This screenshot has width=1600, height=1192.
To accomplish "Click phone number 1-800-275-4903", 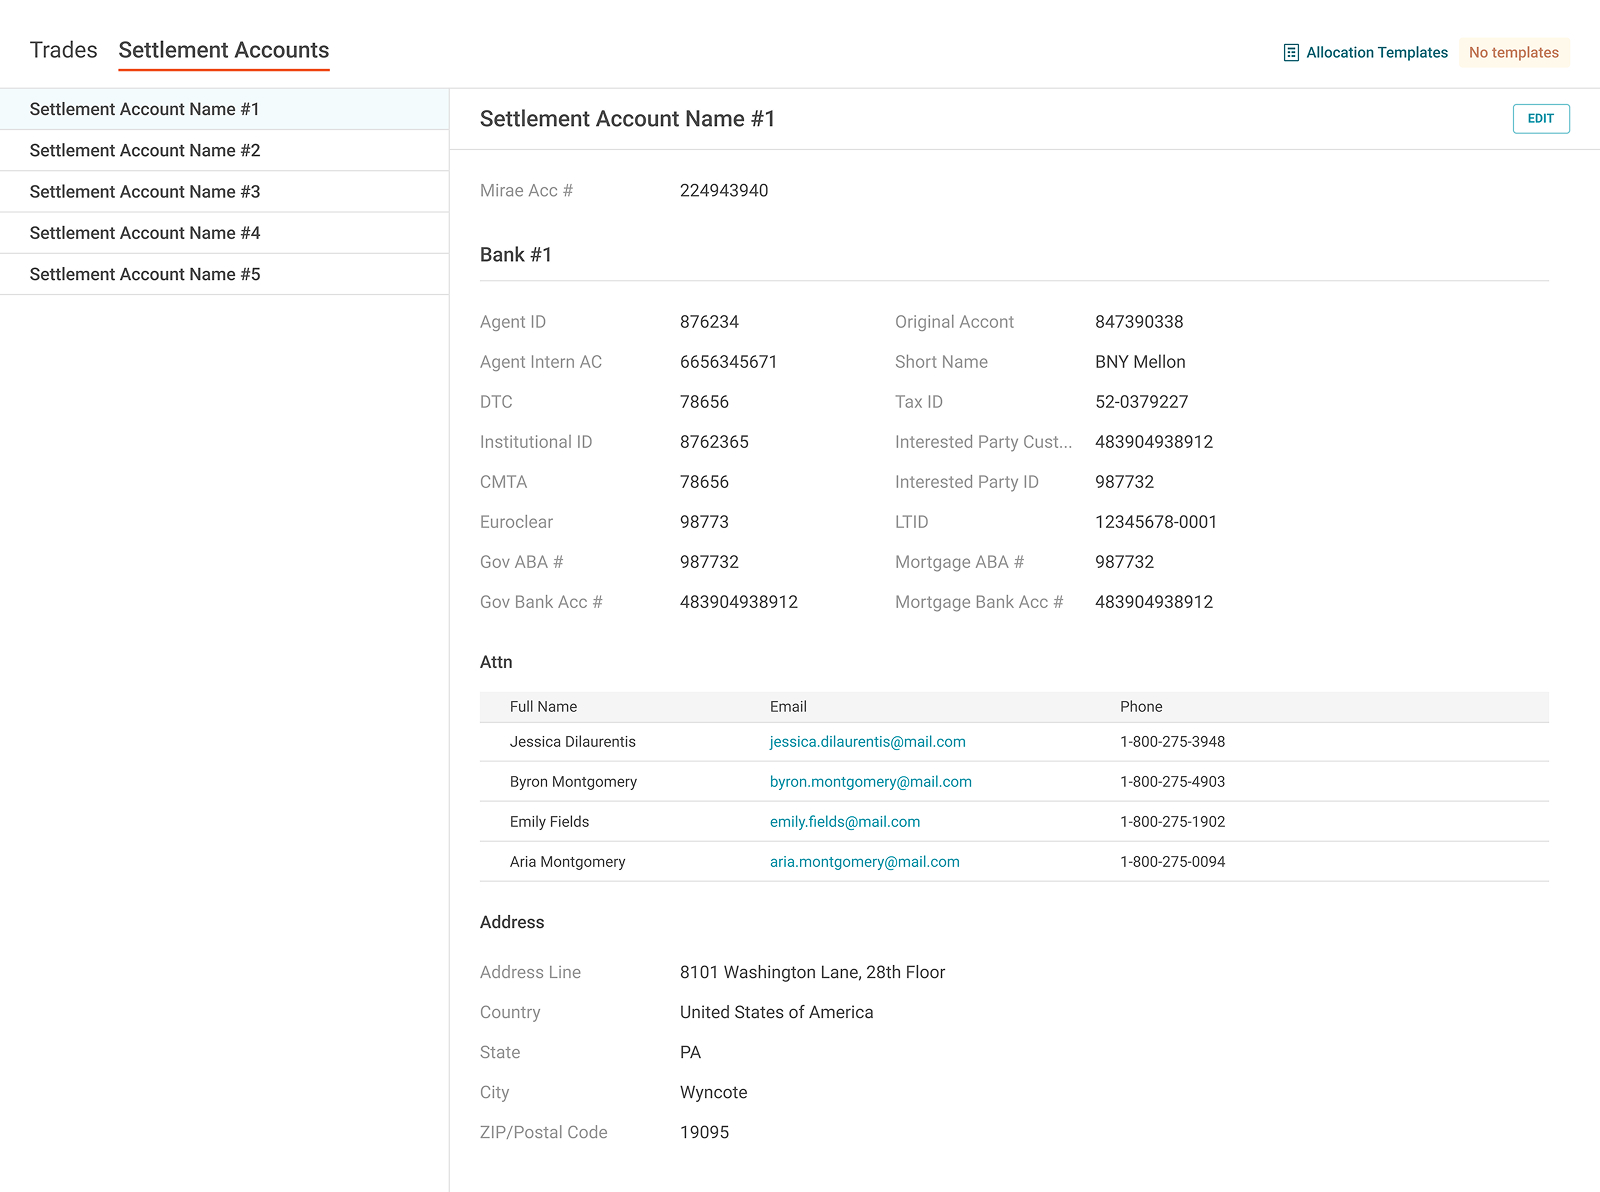I will [1172, 782].
